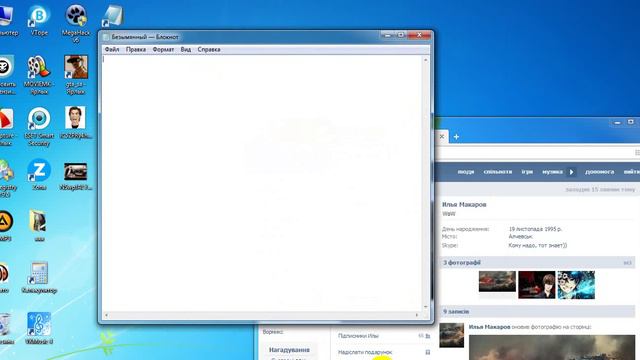
Task: Click inside the empty Notepad text area
Action: (x=262, y=184)
